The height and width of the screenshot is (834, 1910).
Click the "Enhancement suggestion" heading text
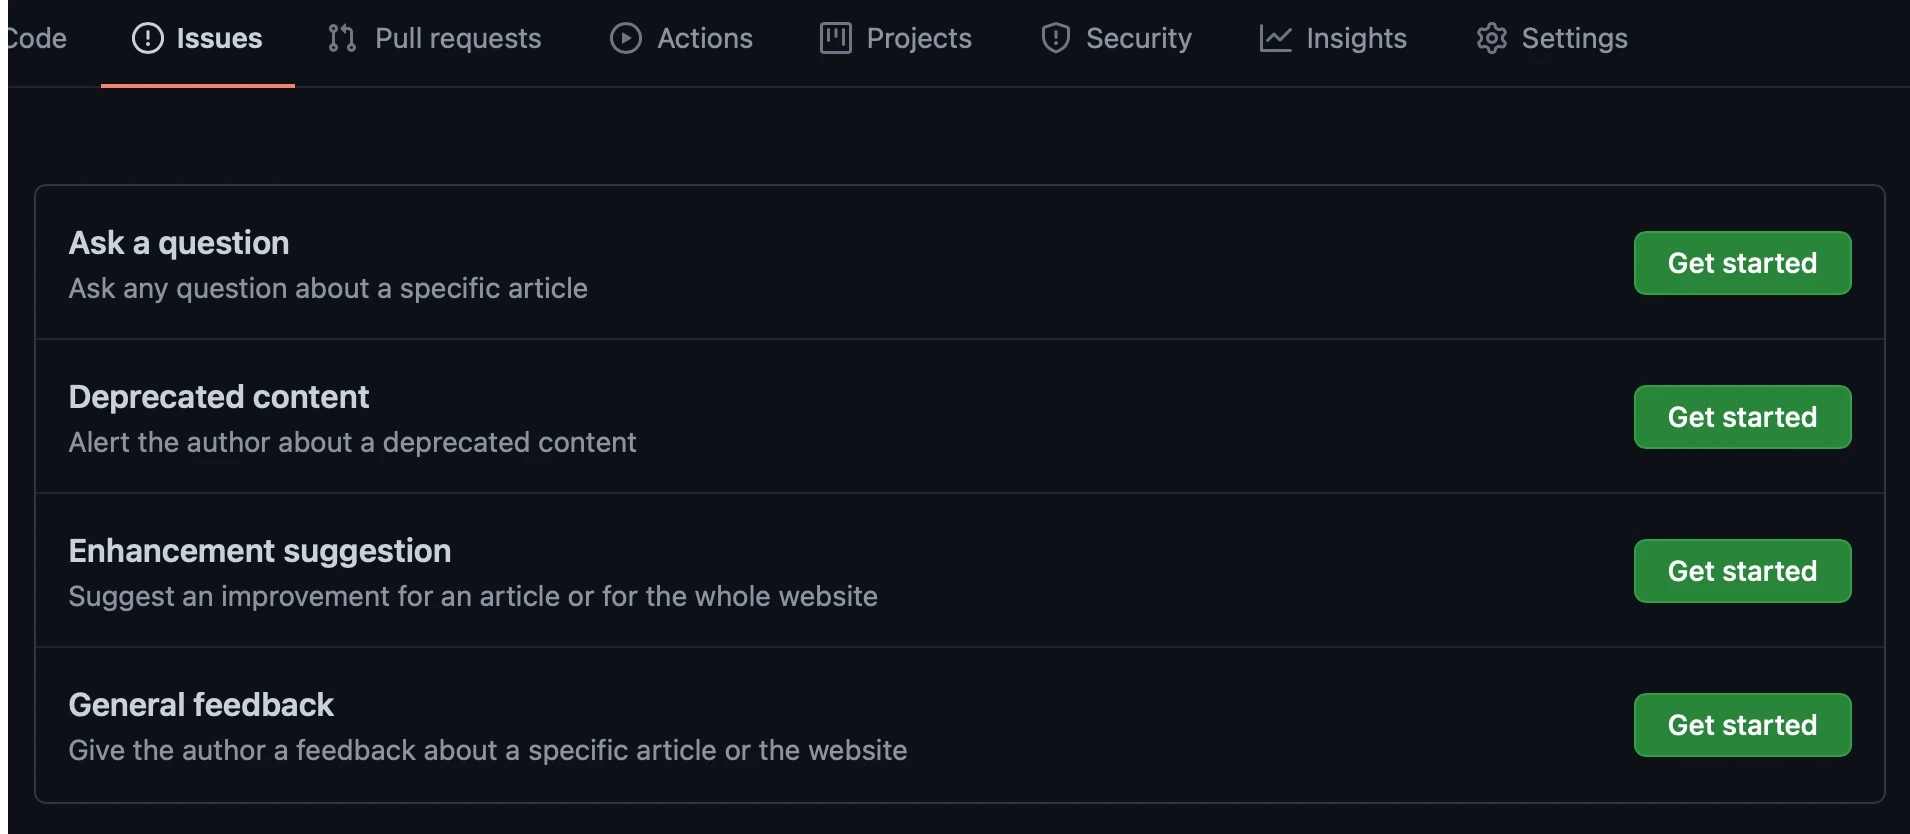(260, 551)
